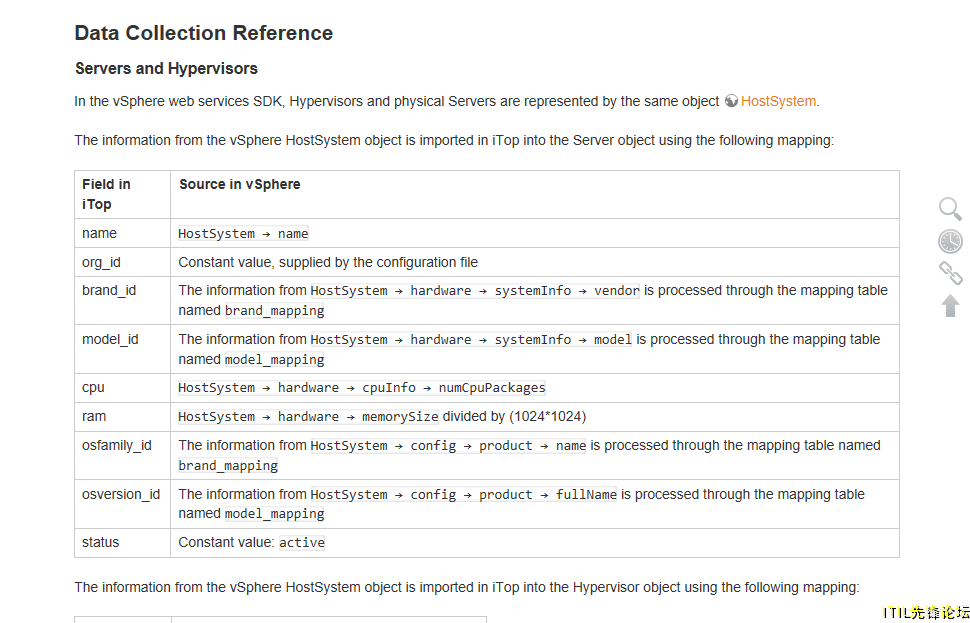This screenshot has height=623, width=970.
Task: Click the 'active' constant value code
Action: pos(302,543)
